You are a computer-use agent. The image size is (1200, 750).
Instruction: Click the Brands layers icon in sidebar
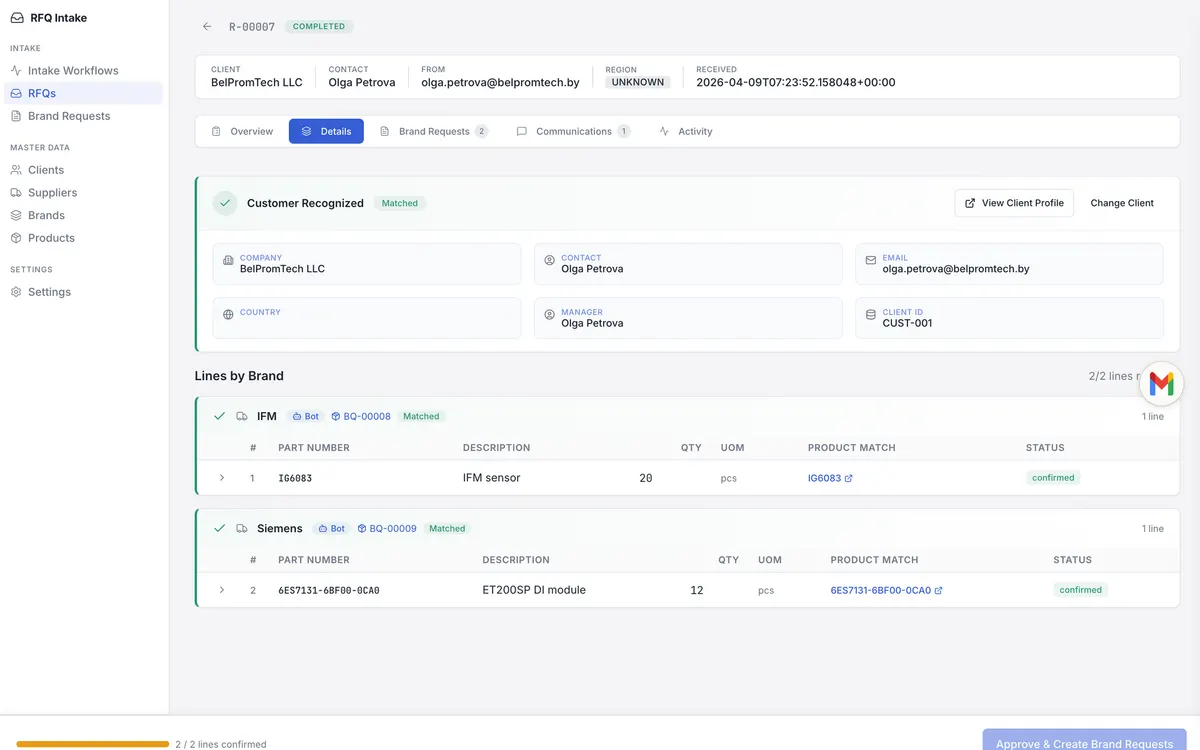(x=16, y=215)
